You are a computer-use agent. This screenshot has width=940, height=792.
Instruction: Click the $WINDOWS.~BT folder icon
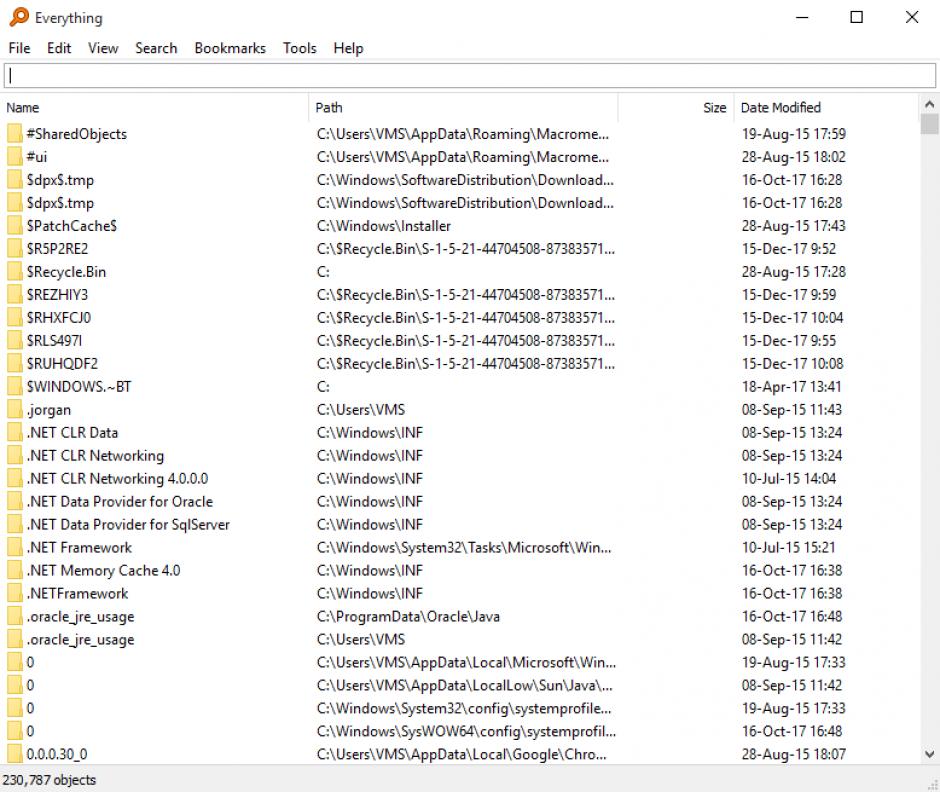click(14, 387)
